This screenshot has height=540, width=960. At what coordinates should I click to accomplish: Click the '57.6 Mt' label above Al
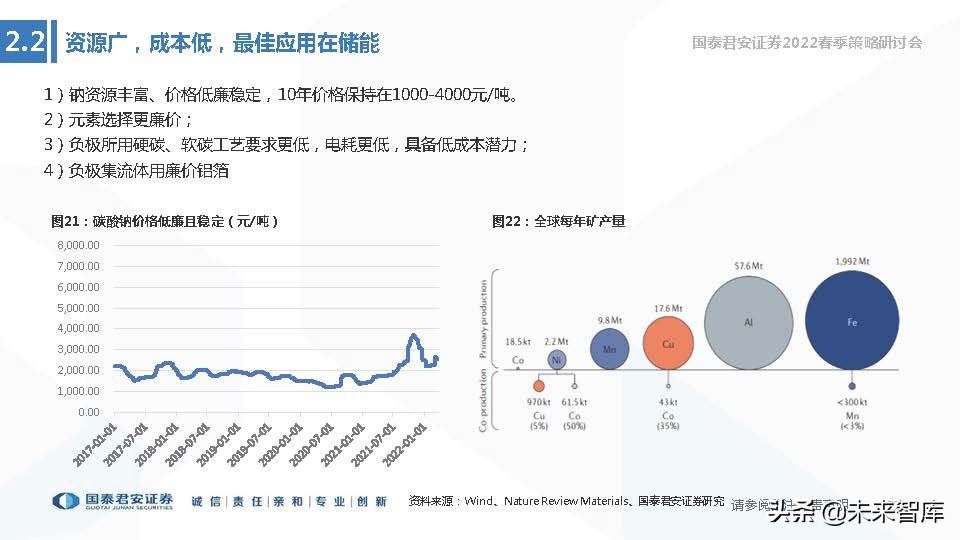(x=748, y=266)
